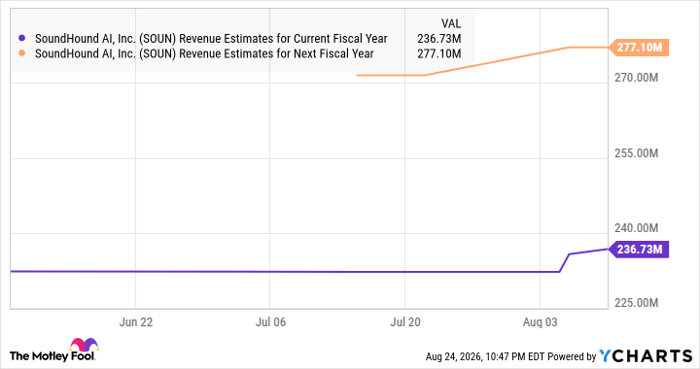Click the VAL column header
Viewport: 700px width, 369px height.
point(451,24)
